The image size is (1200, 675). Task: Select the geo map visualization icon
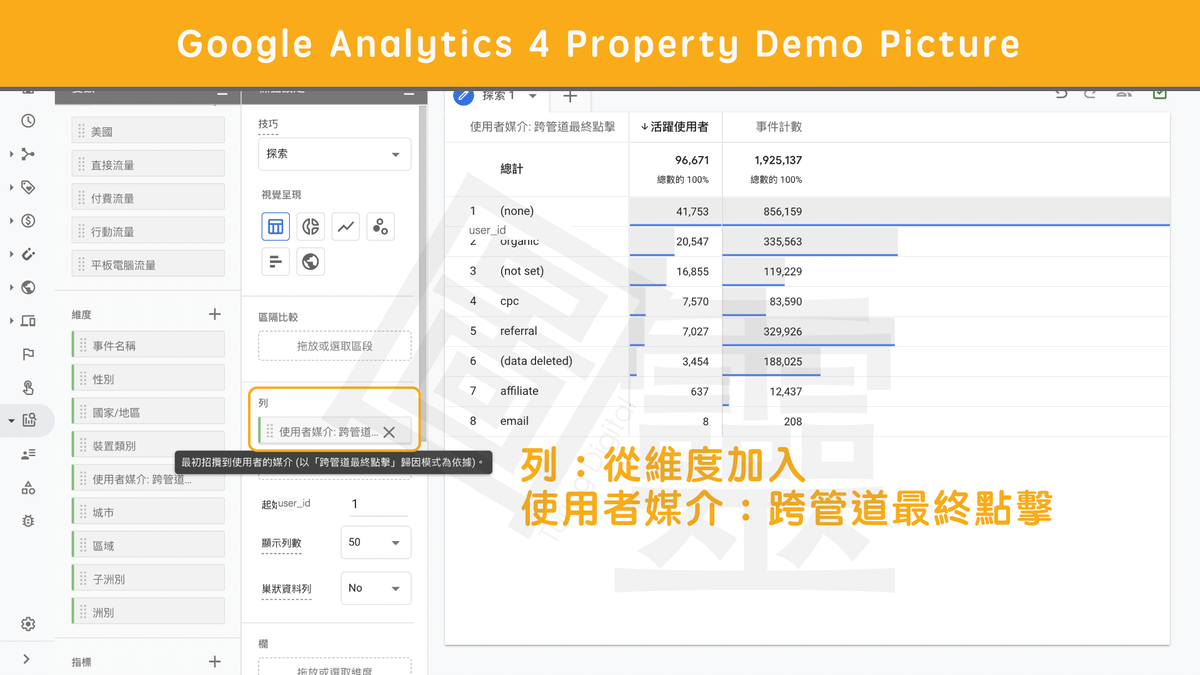point(311,262)
